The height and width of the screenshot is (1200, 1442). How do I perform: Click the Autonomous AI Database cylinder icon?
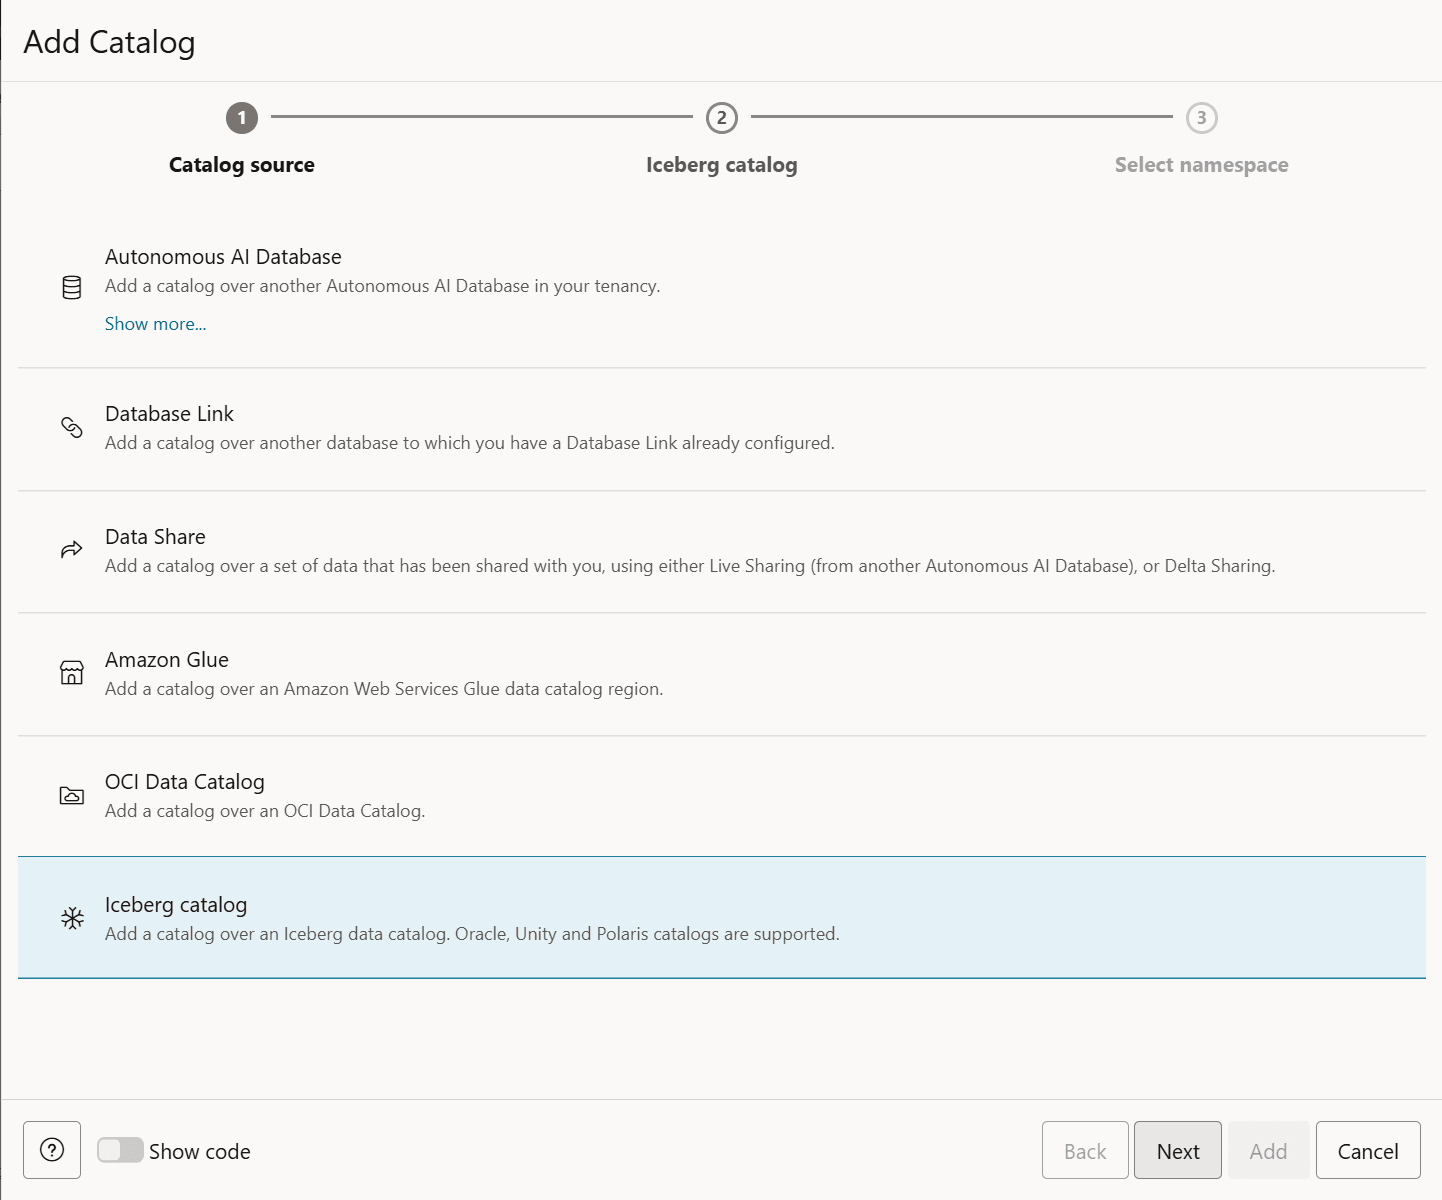tap(72, 288)
